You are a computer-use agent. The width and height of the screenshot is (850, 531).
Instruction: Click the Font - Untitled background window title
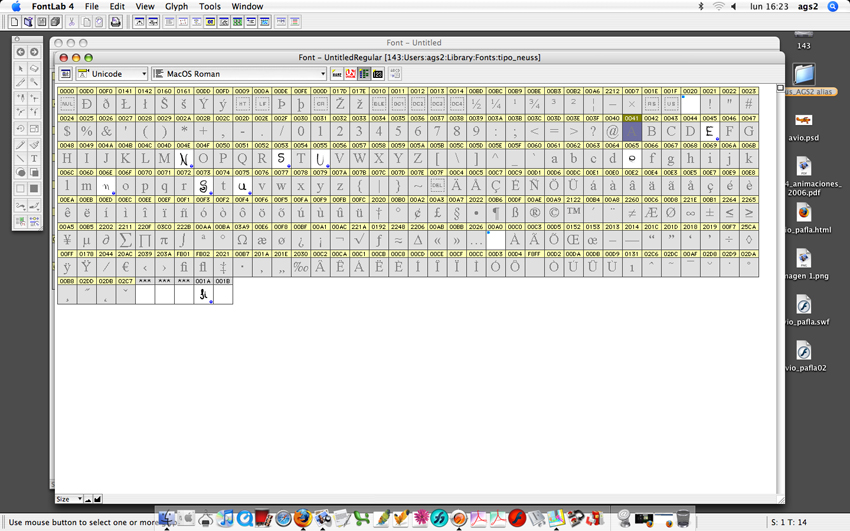coord(414,43)
